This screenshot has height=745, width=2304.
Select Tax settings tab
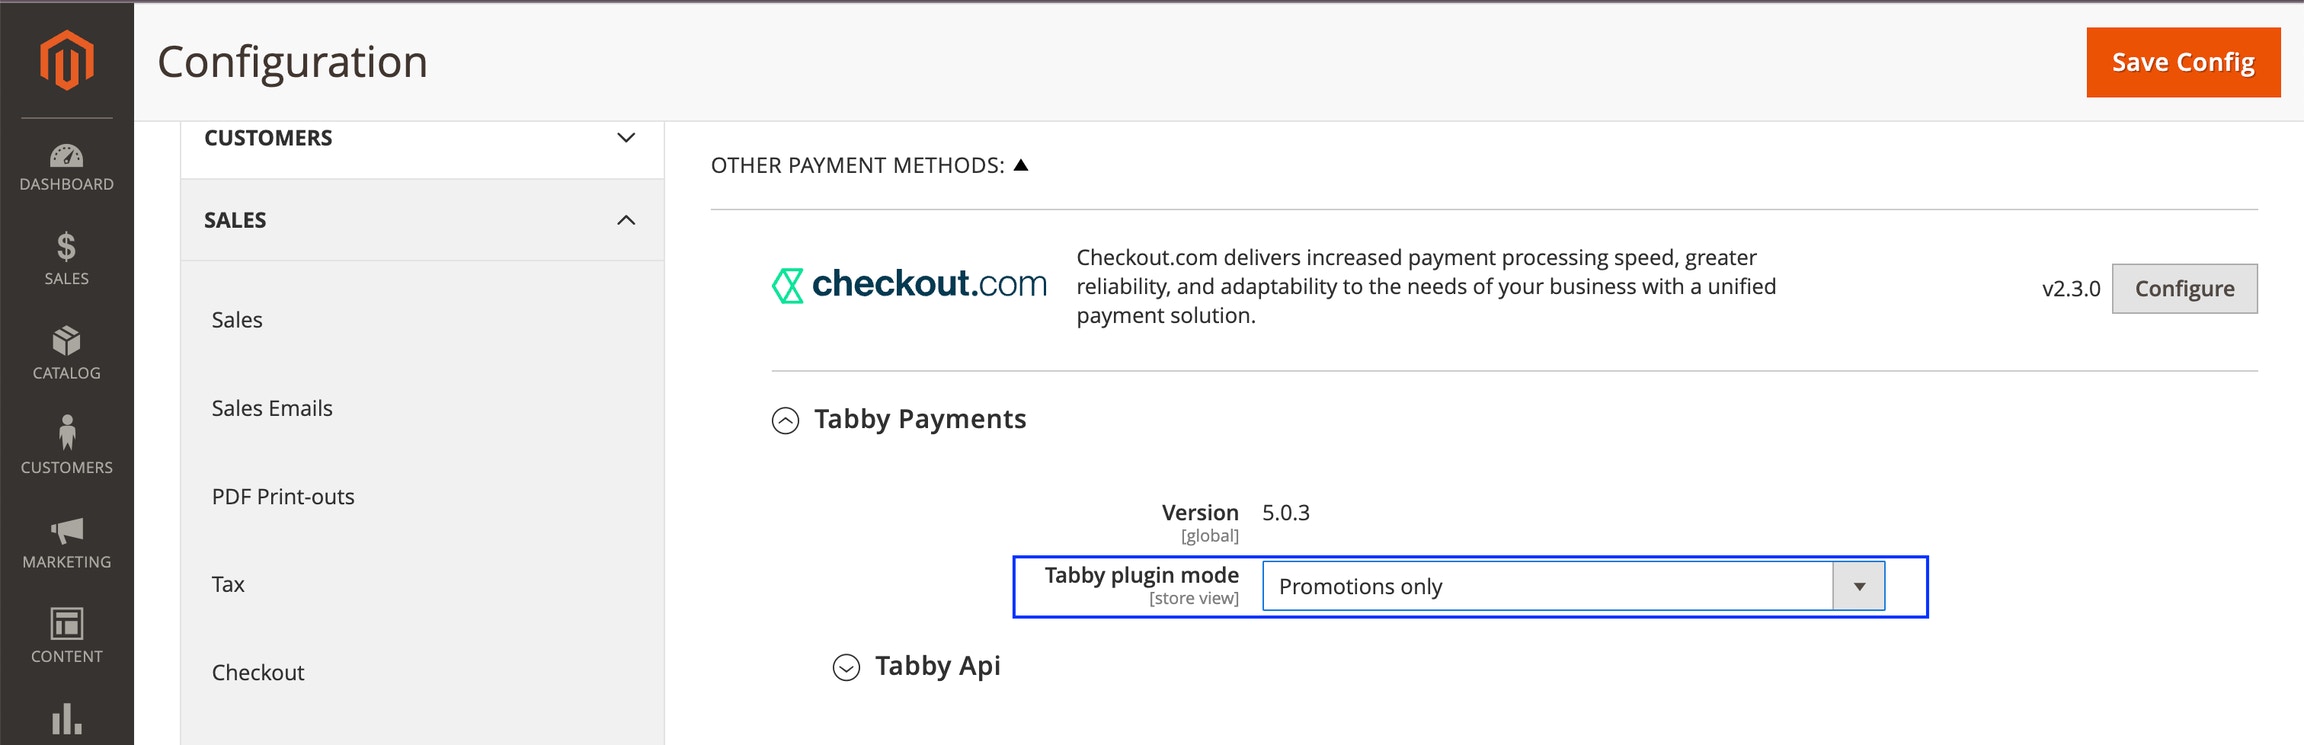click(228, 585)
